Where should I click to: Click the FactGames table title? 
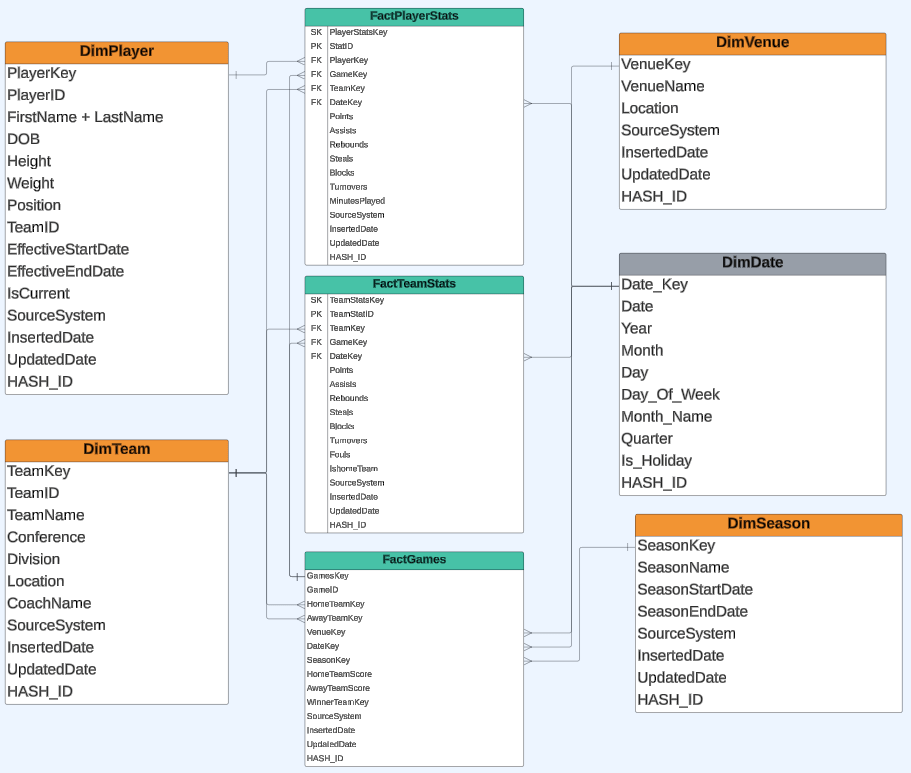point(414,560)
